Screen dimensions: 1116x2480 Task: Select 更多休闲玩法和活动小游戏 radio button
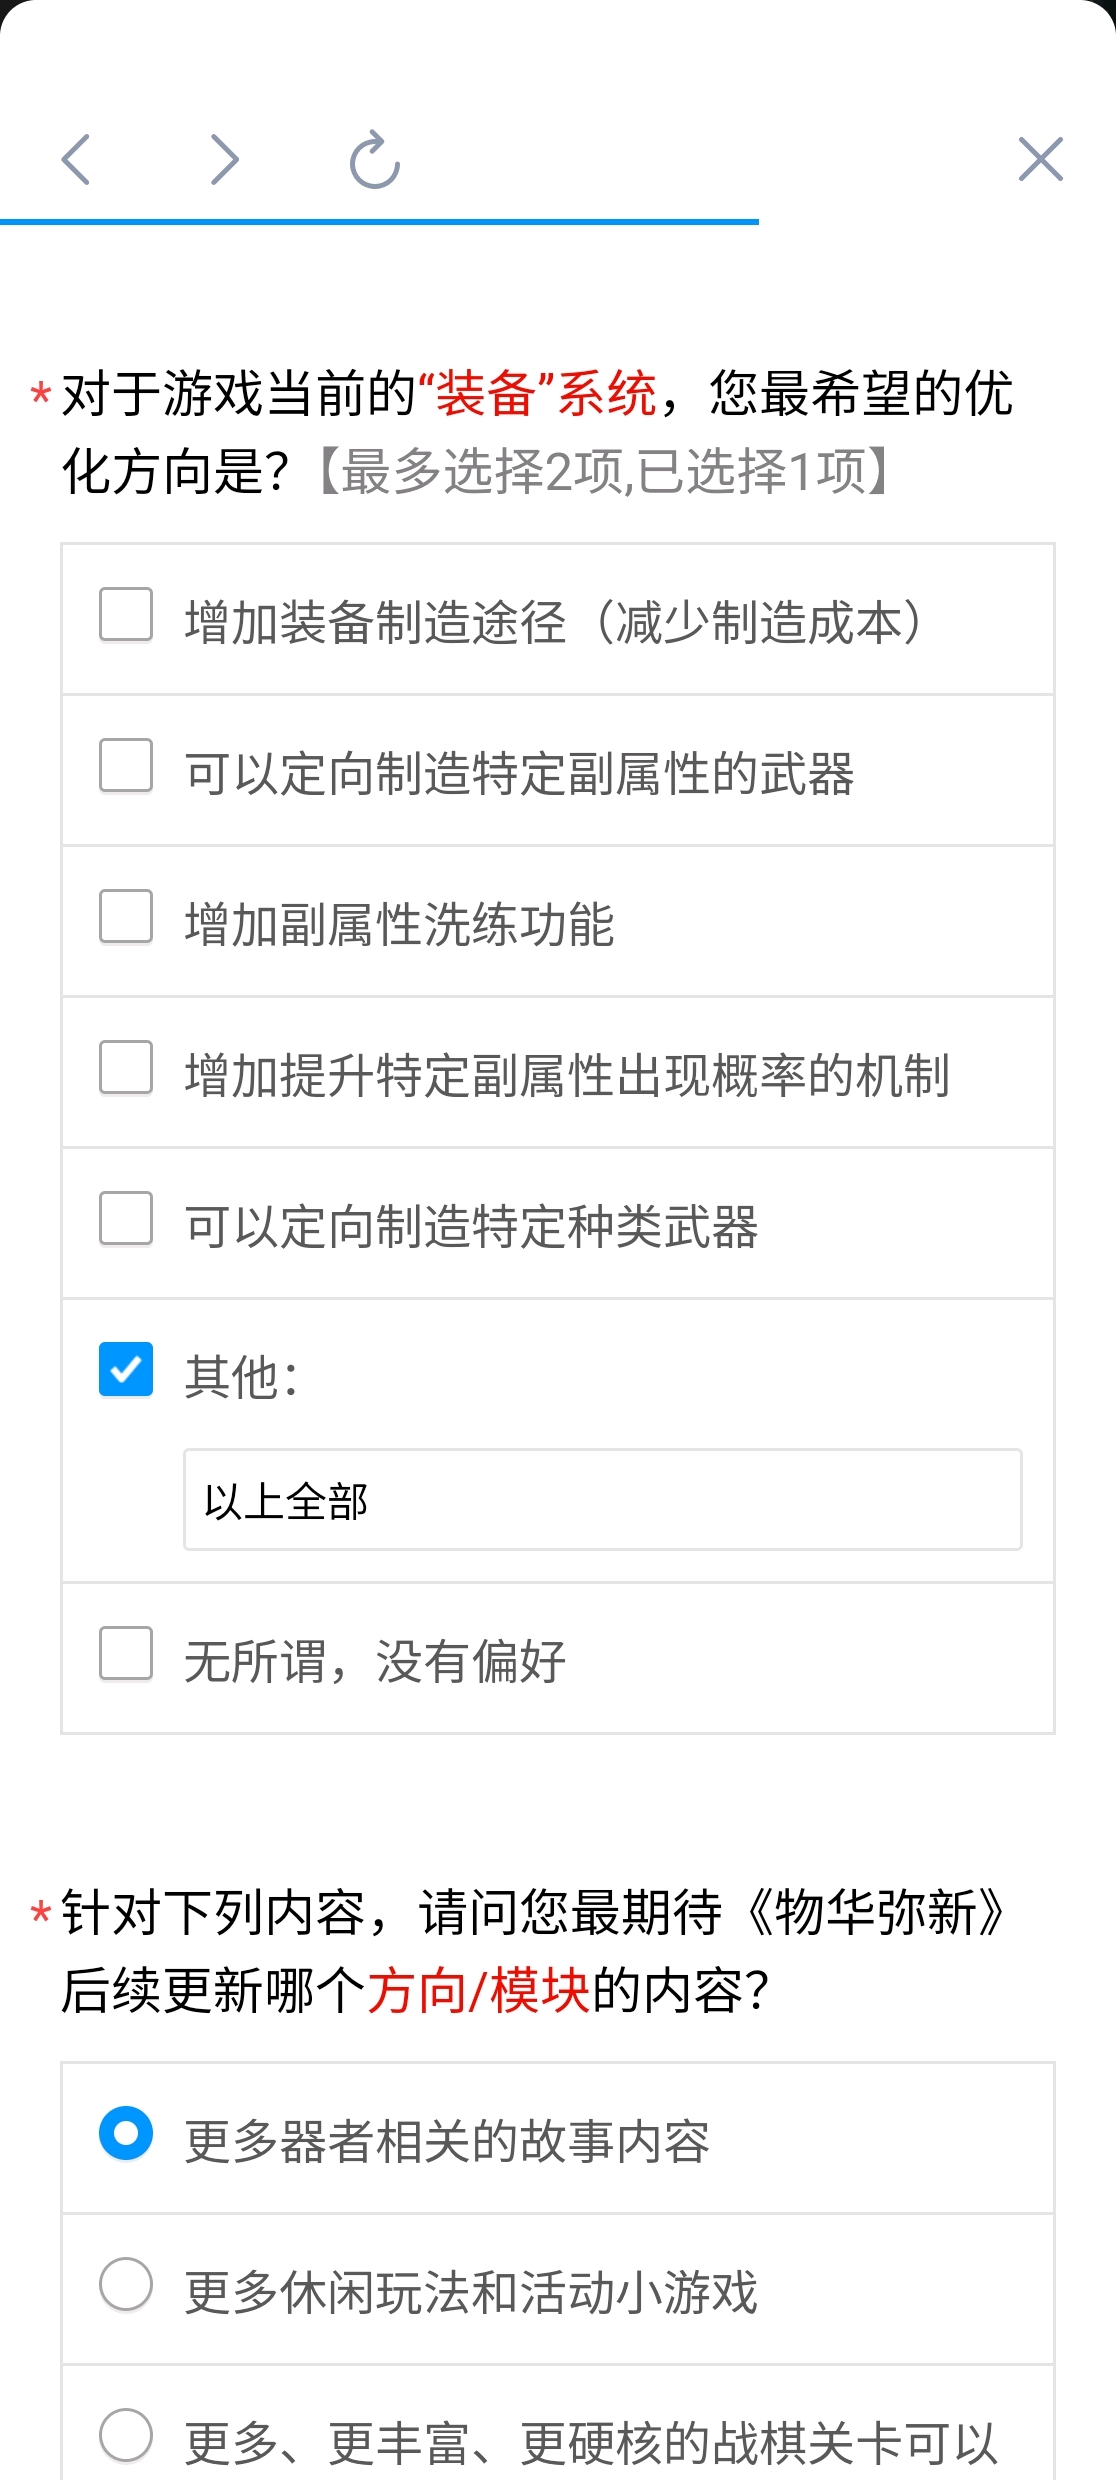point(126,2284)
